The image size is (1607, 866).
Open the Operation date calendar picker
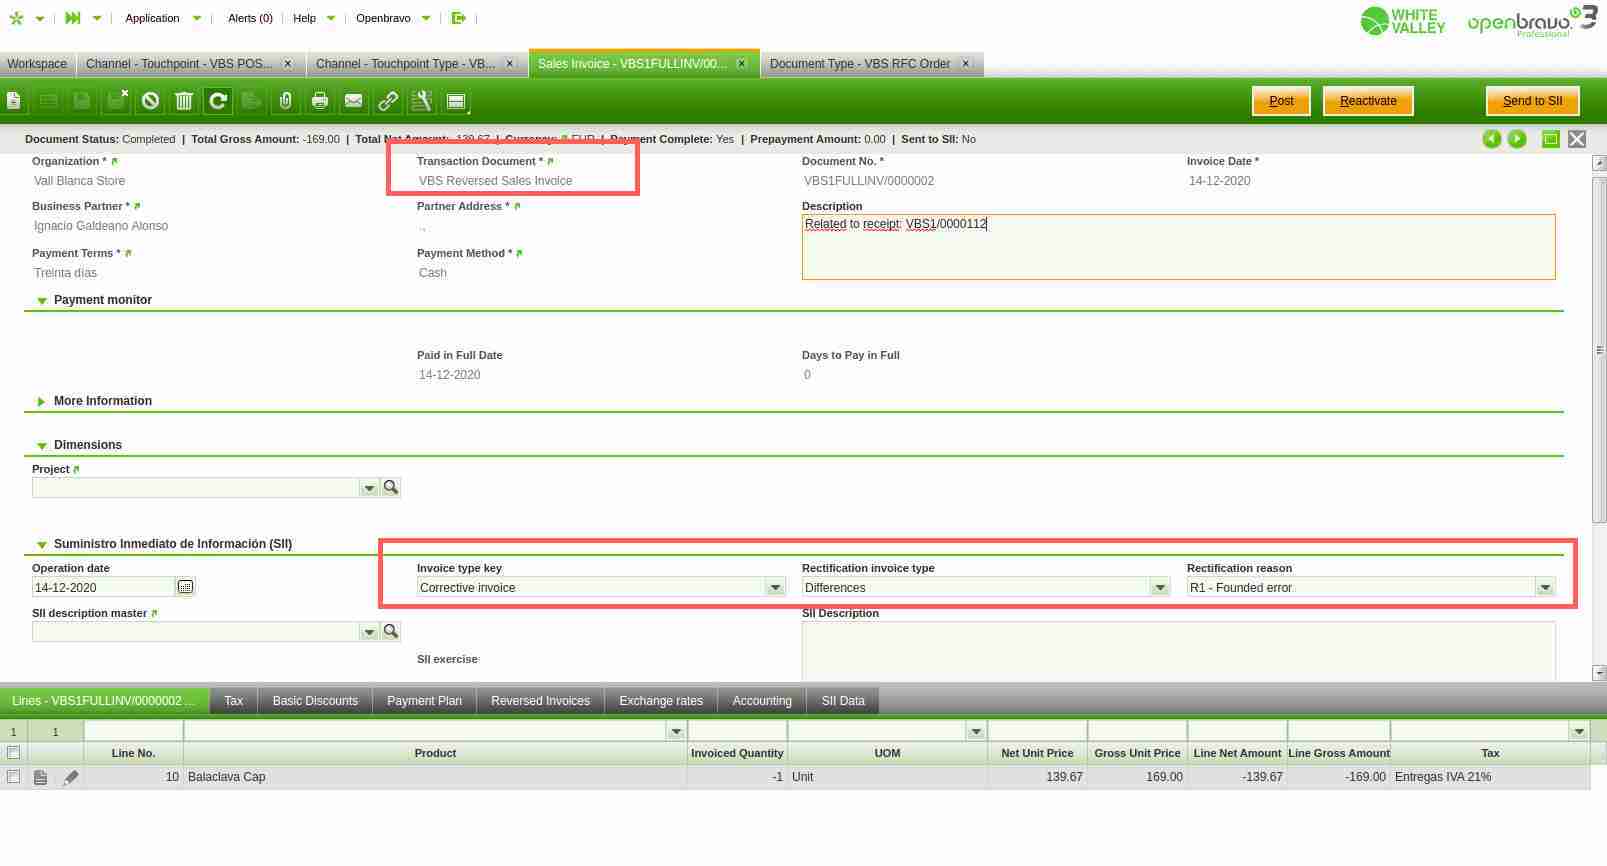point(185,587)
